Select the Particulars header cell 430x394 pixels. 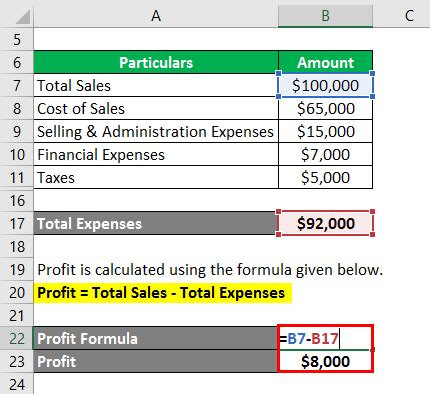[x=156, y=62]
